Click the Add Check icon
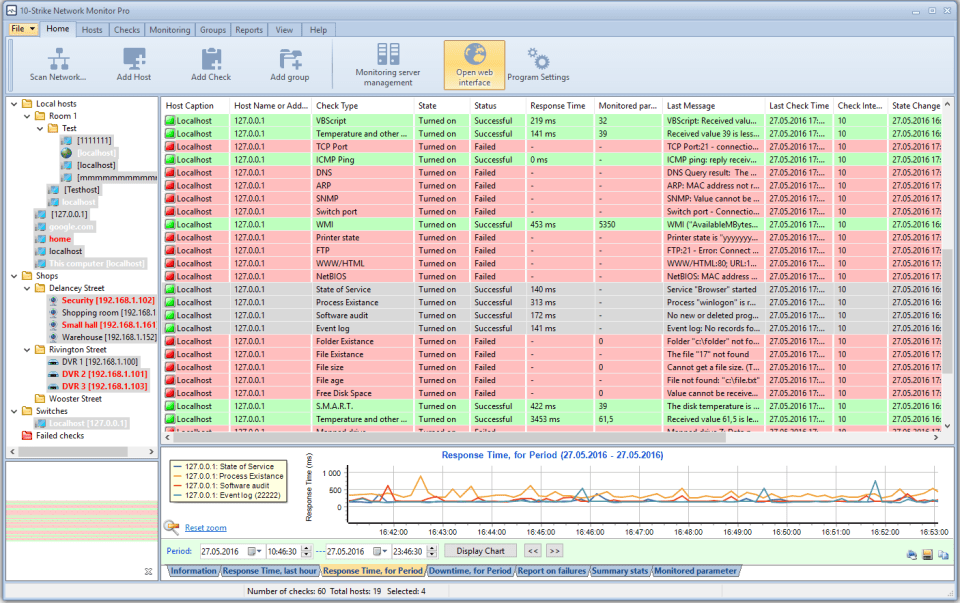The width and height of the screenshot is (960, 603). point(211,58)
